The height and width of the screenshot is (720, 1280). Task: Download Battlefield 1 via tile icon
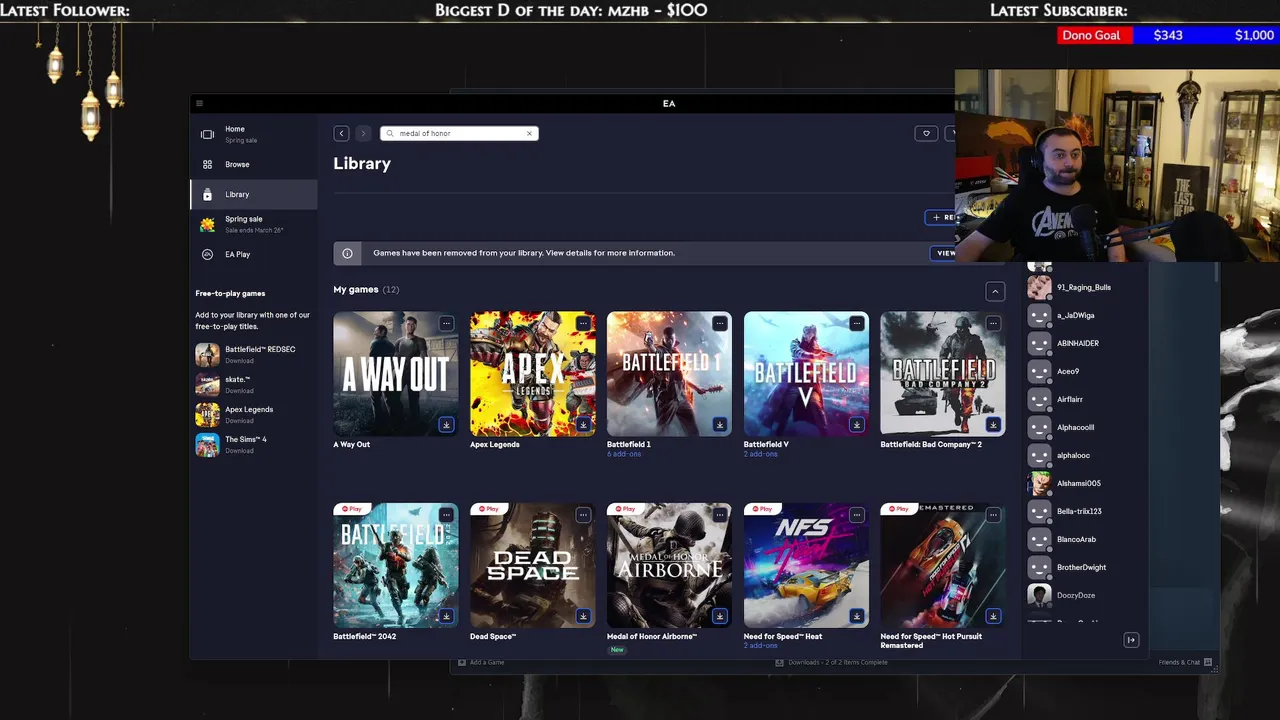pos(719,425)
